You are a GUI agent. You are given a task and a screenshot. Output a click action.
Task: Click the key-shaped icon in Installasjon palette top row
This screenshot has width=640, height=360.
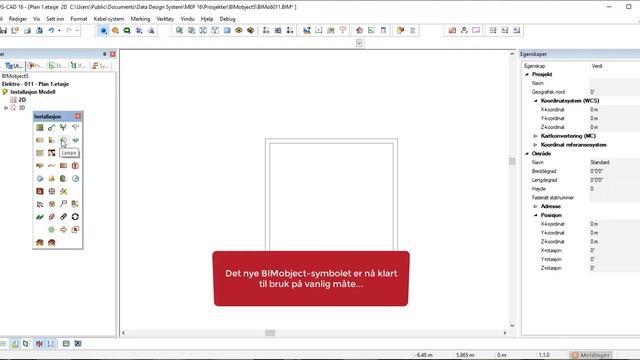51,128
